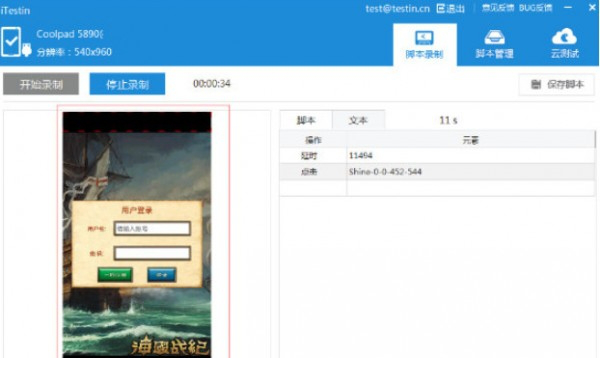Click the Coolpad 5890 device name
The image size is (600, 372).
coord(69,34)
